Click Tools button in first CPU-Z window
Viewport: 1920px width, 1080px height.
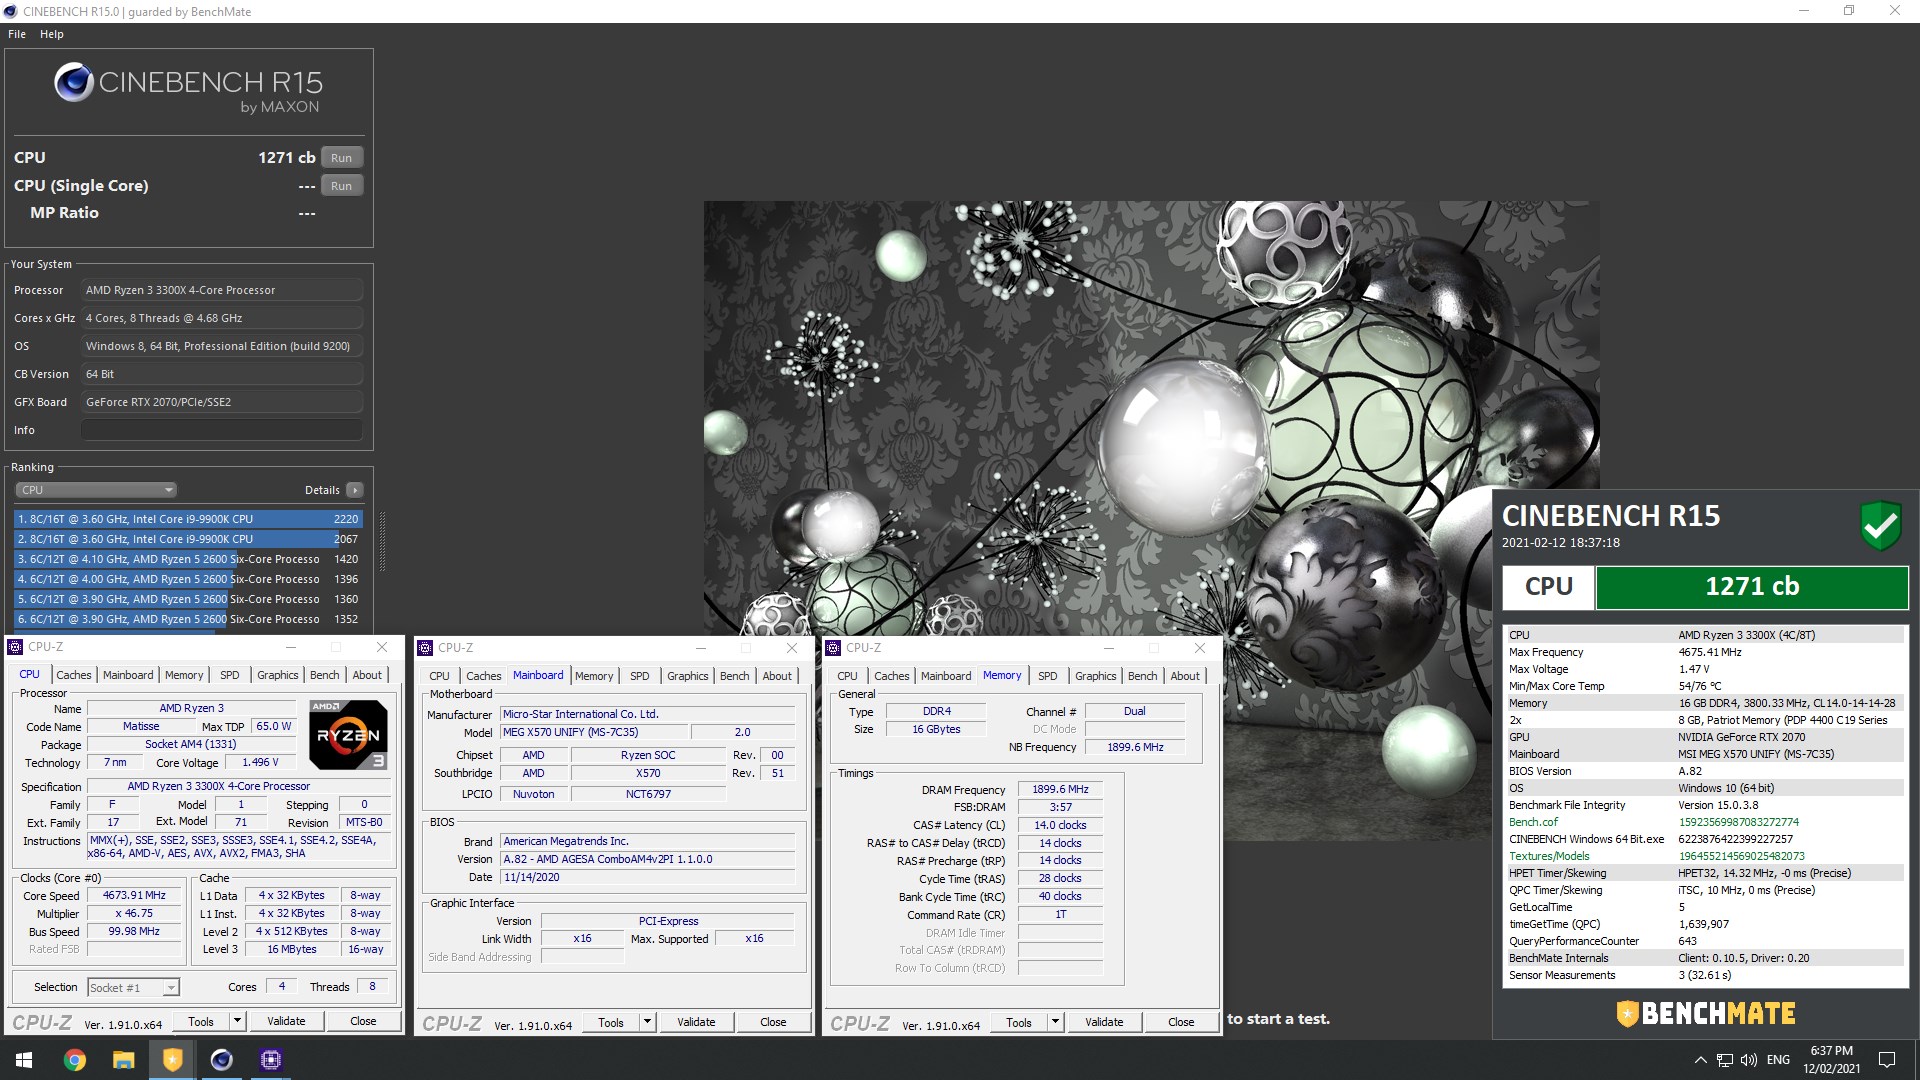(201, 1022)
